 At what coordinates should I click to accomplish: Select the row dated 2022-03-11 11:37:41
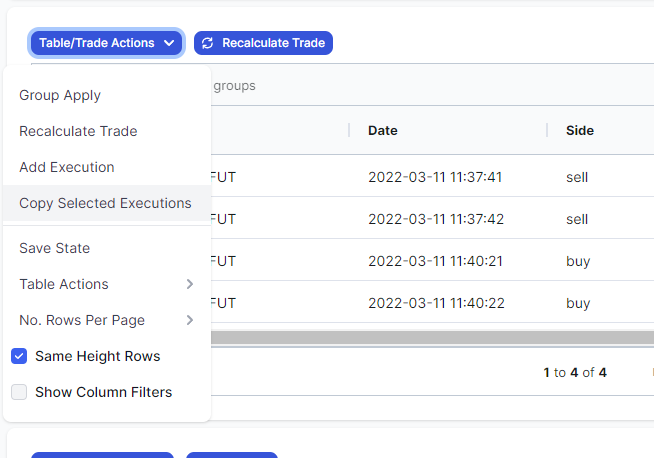point(432,176)
